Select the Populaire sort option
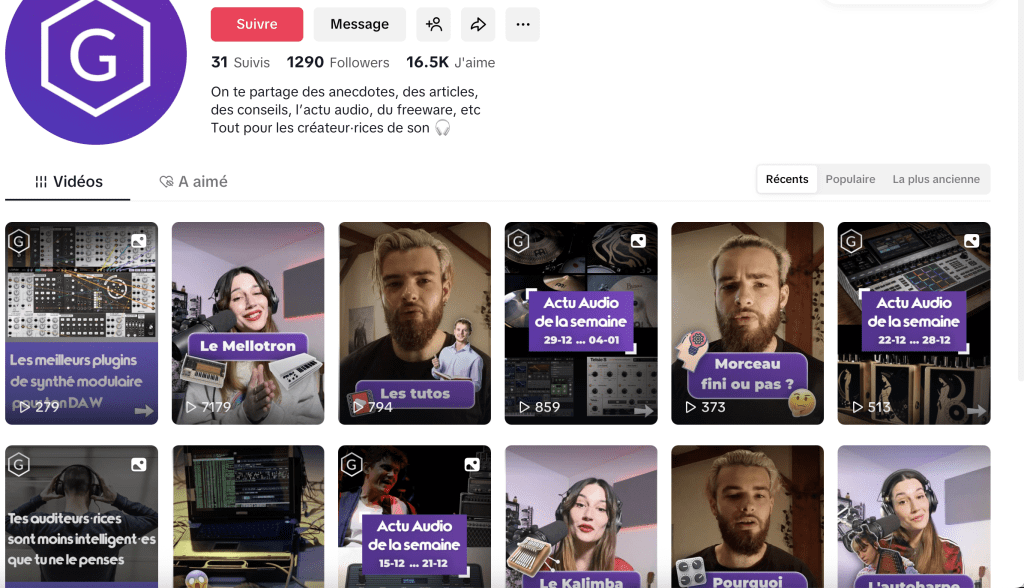The width and height of the screenshot is (1024, 588). click(850, 179)
